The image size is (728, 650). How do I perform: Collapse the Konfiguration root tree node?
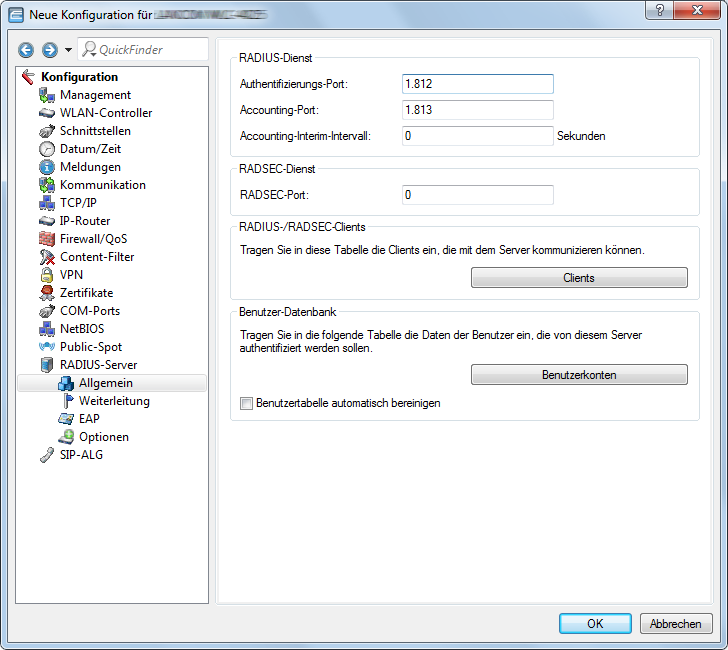(28, 77)
